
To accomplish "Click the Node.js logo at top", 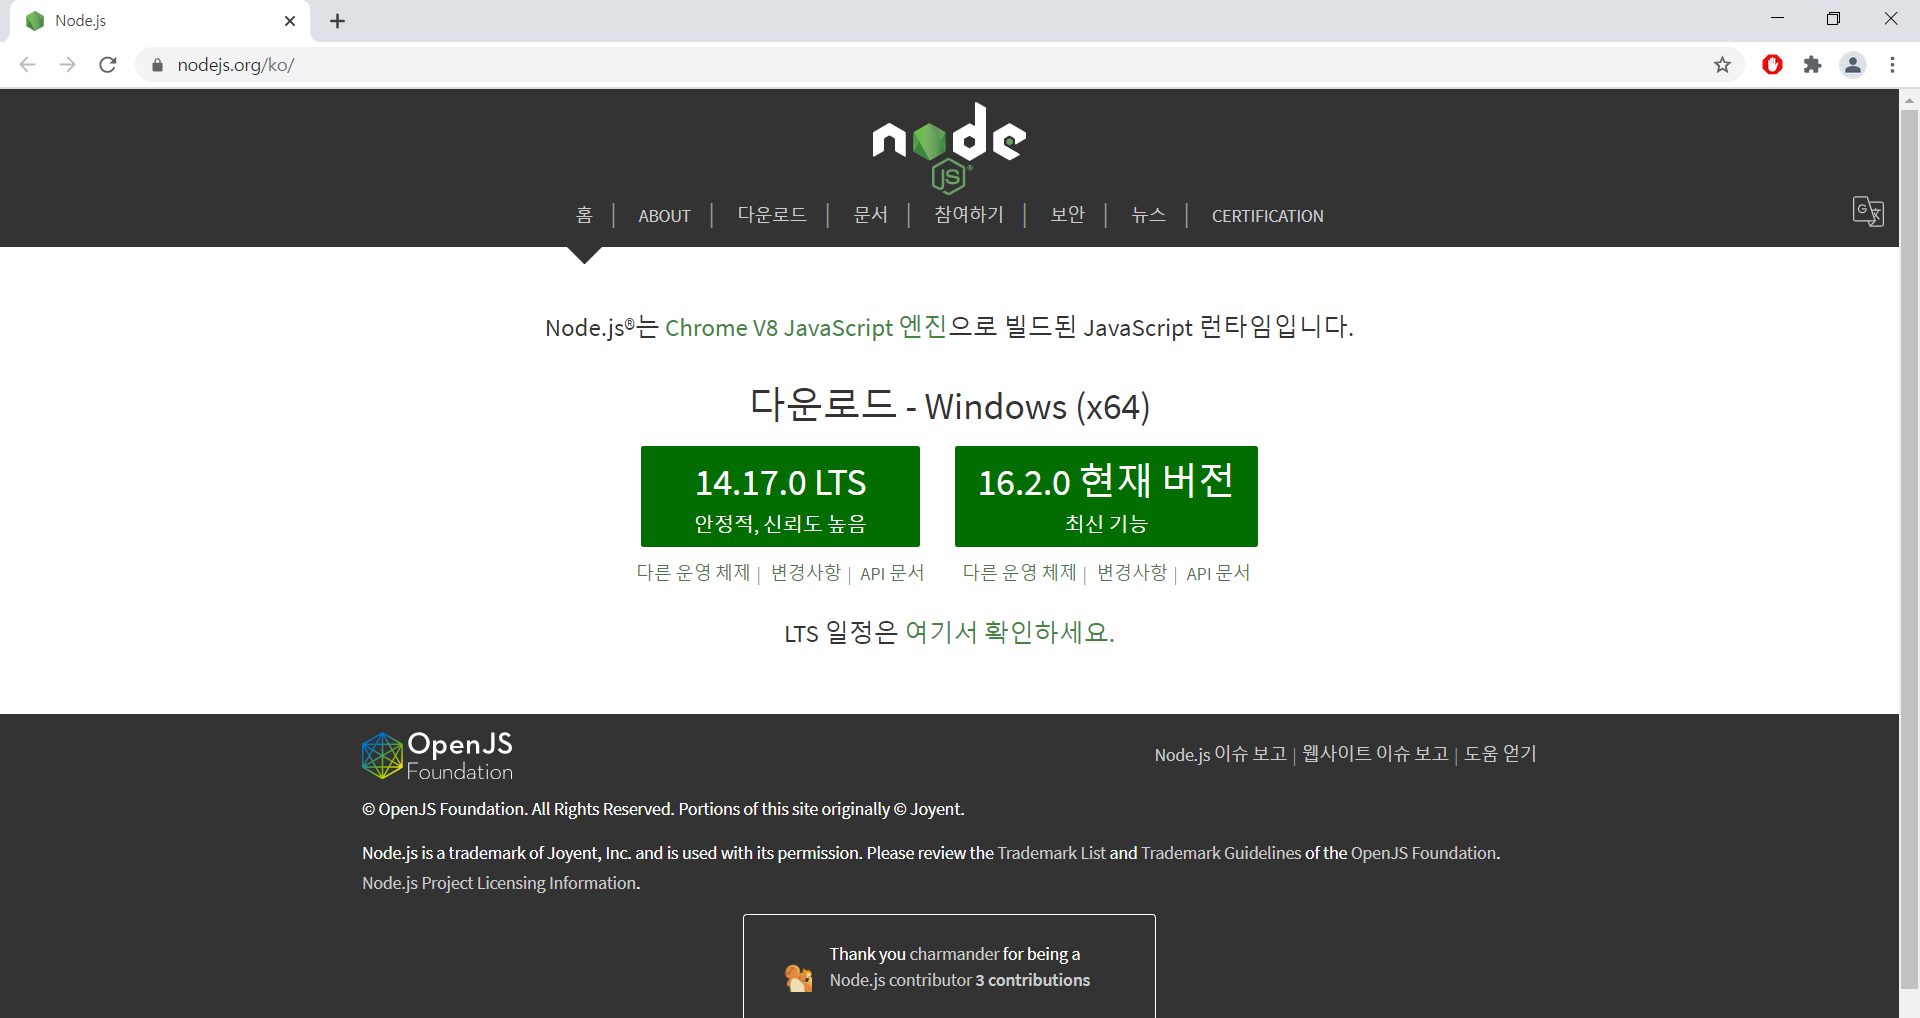I will pos(949,147).
